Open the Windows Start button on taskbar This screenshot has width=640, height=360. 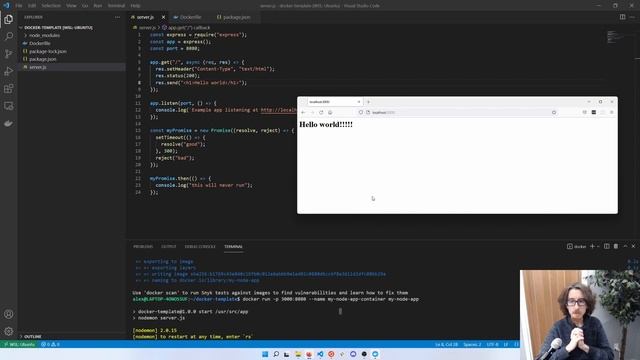[265, 354]
